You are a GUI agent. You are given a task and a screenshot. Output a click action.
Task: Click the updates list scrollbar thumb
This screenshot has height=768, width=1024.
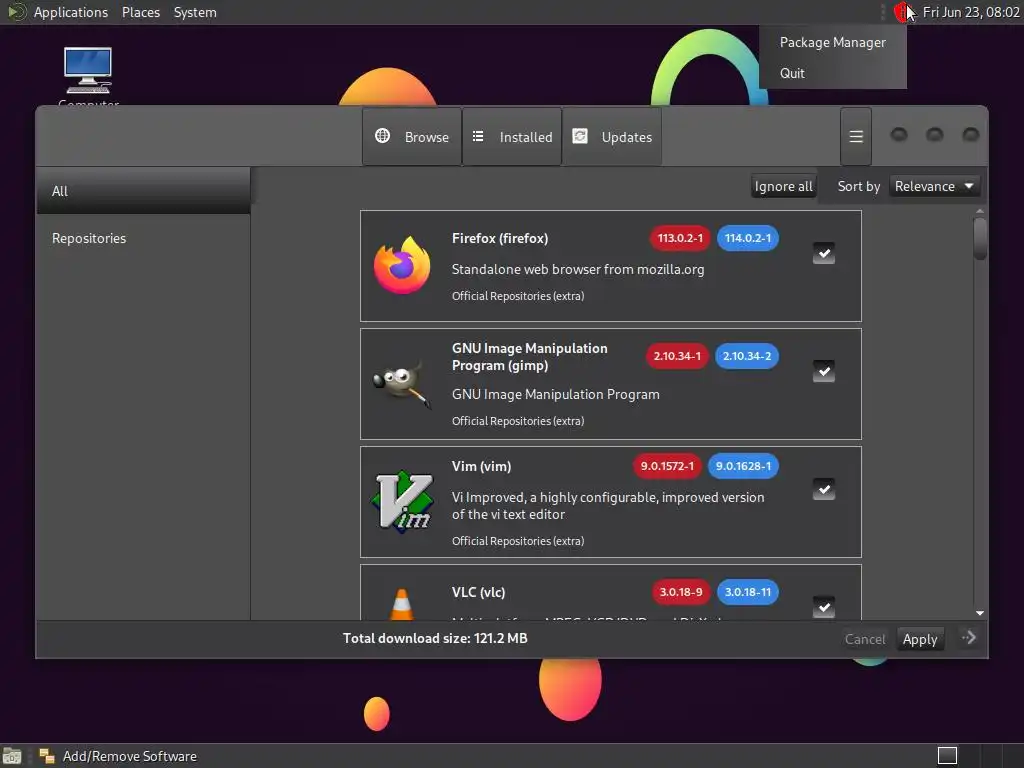click(x=980, y=238)
